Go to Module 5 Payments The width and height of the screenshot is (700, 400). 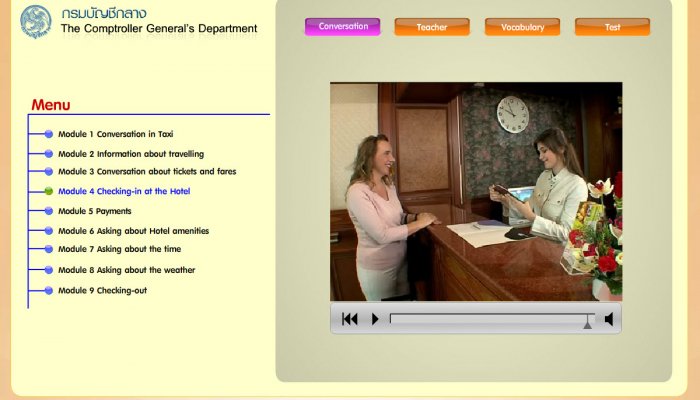tap(95, 211)
